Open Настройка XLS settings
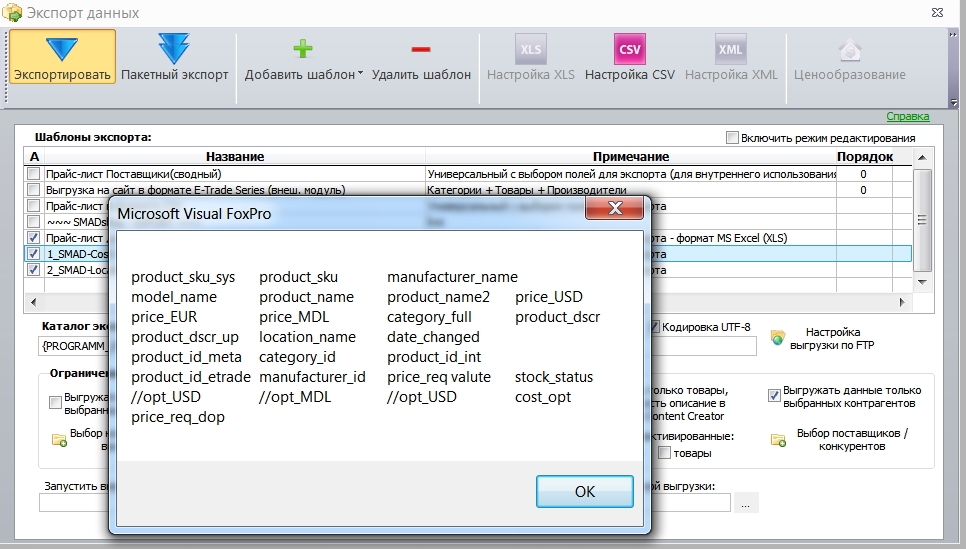This screenshot has width=966, height=549. point(530,57)
